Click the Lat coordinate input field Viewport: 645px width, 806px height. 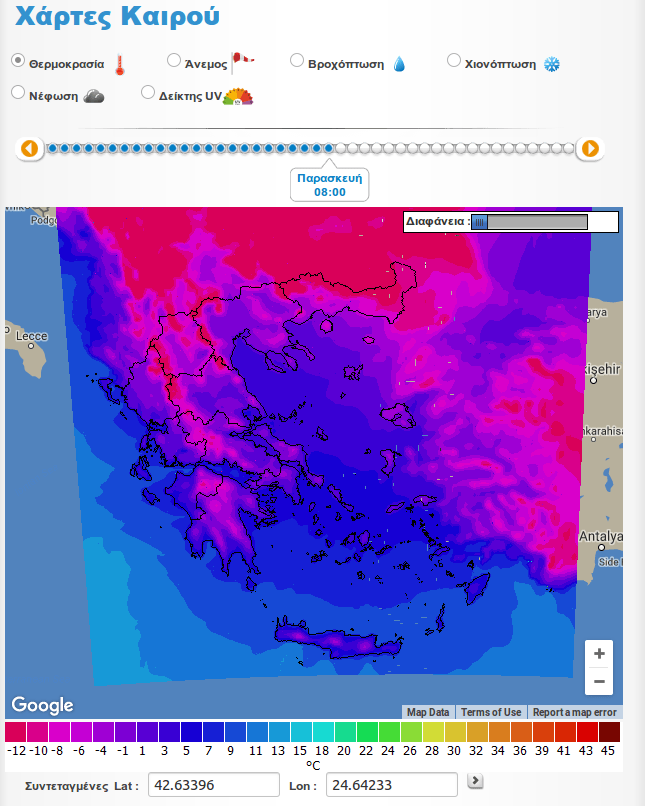point(214,785)
